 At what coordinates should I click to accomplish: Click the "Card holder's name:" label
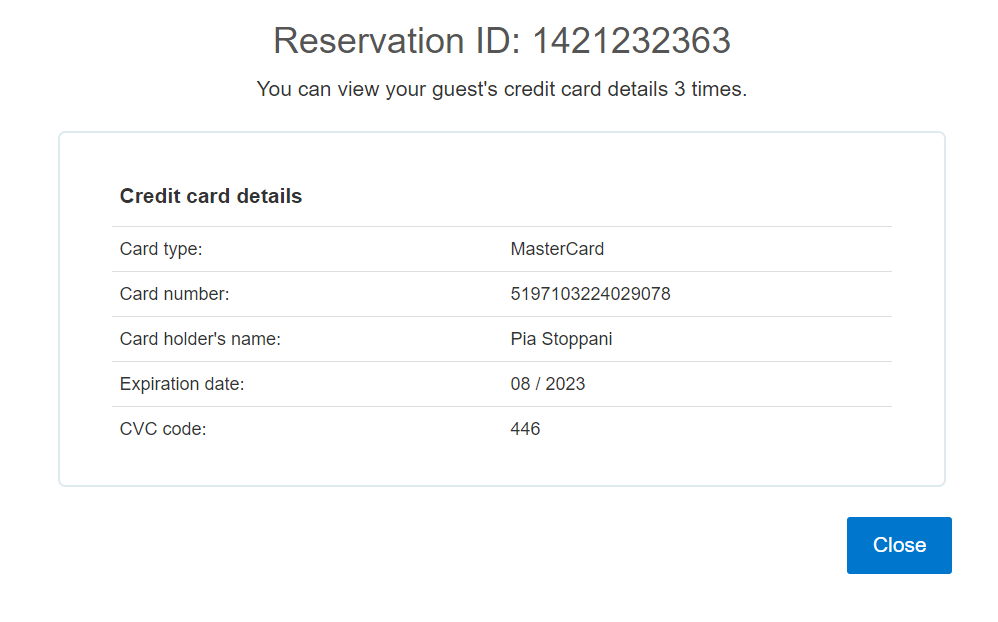click(x=200, y=339)
